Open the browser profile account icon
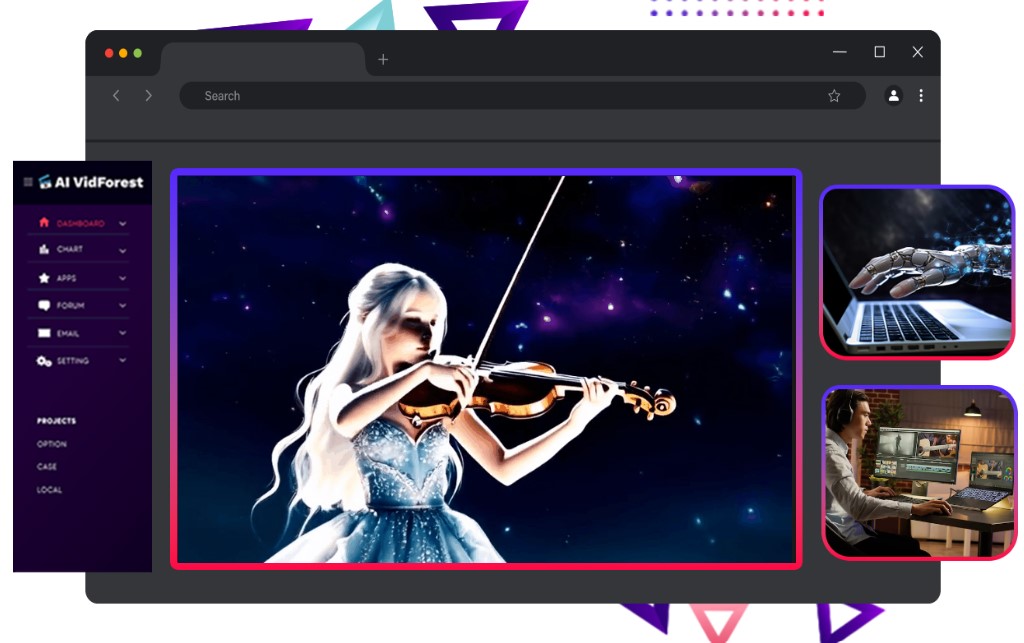The height and width of the screenshot is (643, 1024). pos(893,96)
